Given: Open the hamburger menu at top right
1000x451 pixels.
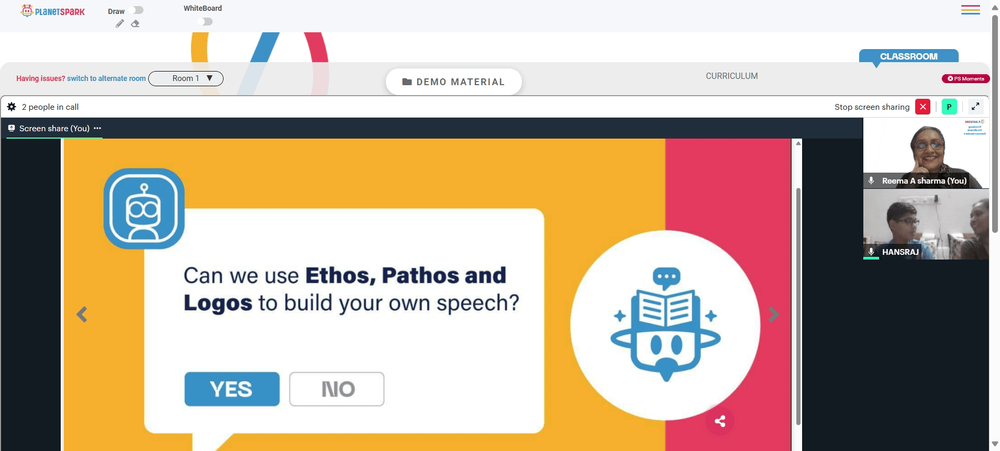Looking at the screenshot, I should pyautogui.click(x=970, y=10).
